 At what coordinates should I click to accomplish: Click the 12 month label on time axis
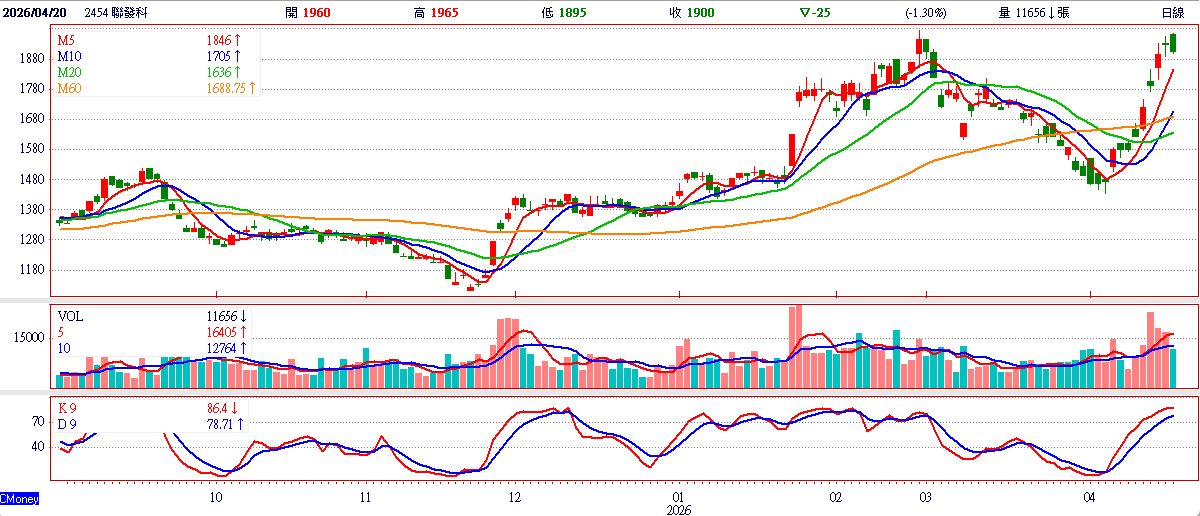pyautogui.click(x=514, y=497)
